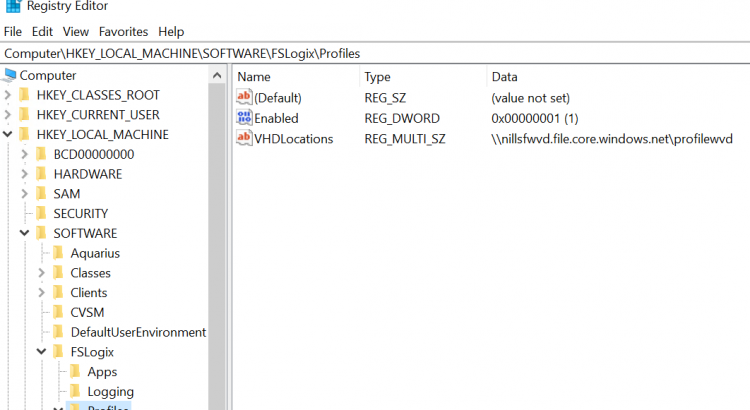750x410 pixels.
Task: Click the Enabled DWORD value icon
Action: pos(244,118)
